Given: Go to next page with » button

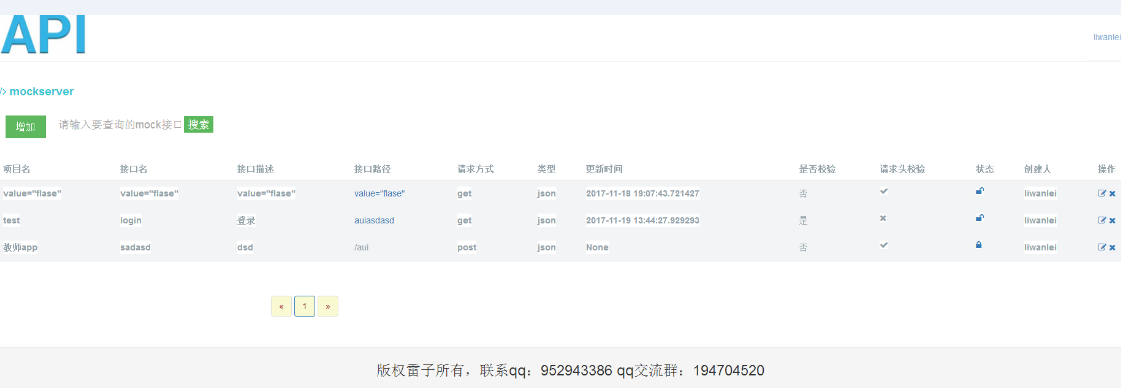Looking at the screenshot, I should 327,307.
